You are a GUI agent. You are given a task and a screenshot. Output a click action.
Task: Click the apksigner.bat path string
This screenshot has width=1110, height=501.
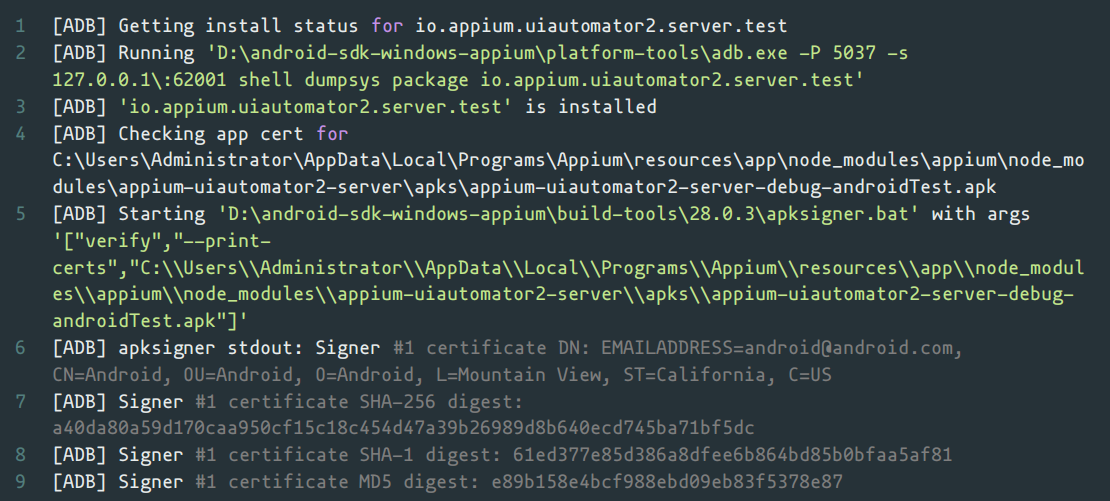tap(568, 214)
